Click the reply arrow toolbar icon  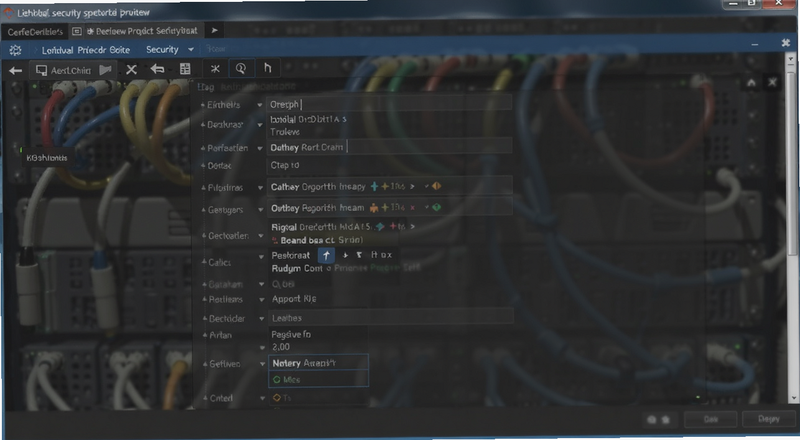tap(157, 69)
